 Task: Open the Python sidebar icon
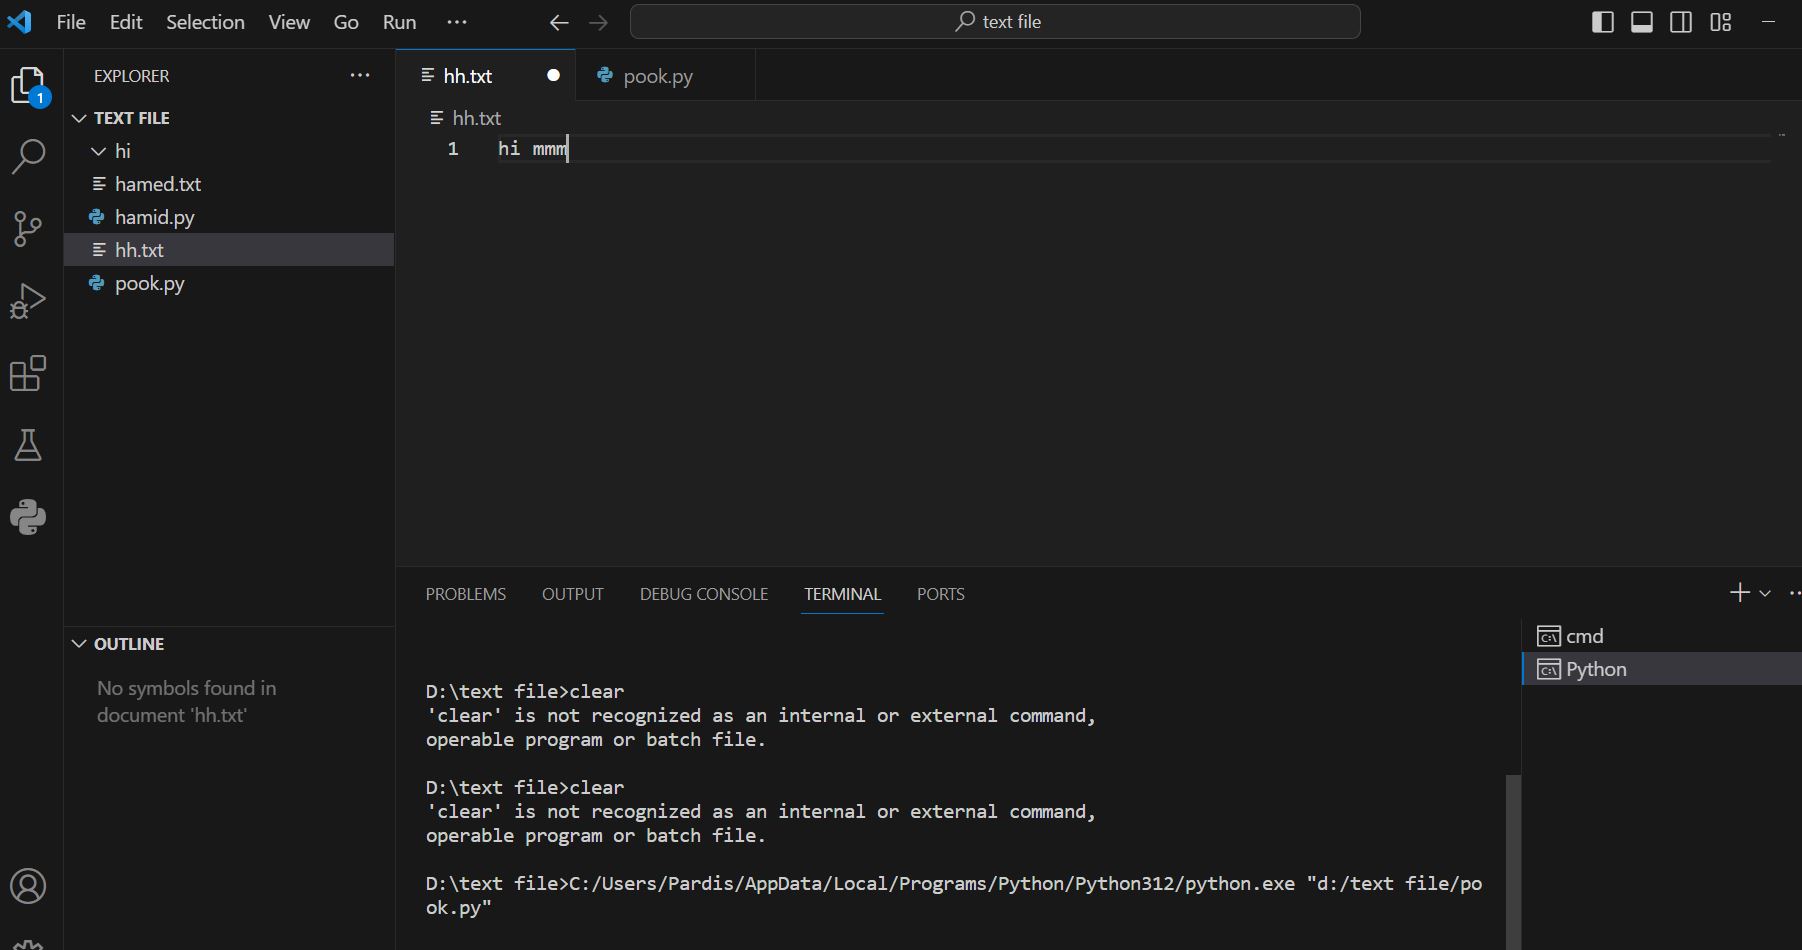28,517
